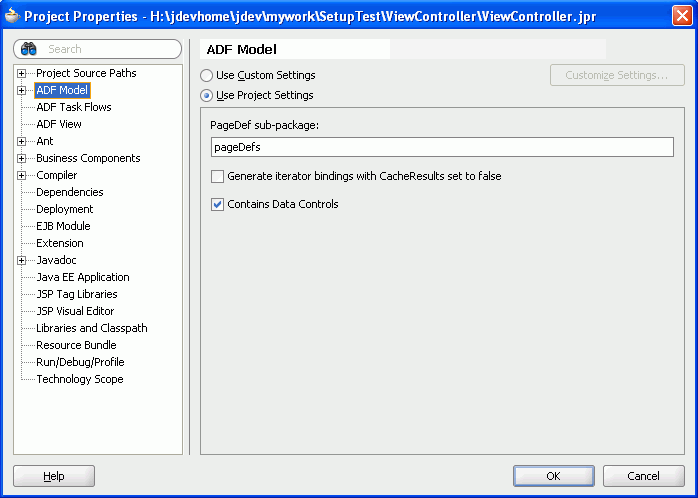The height and width of the screenshot is (498, 698).
Task: Focus the Search text field
Action: (97, 49)
